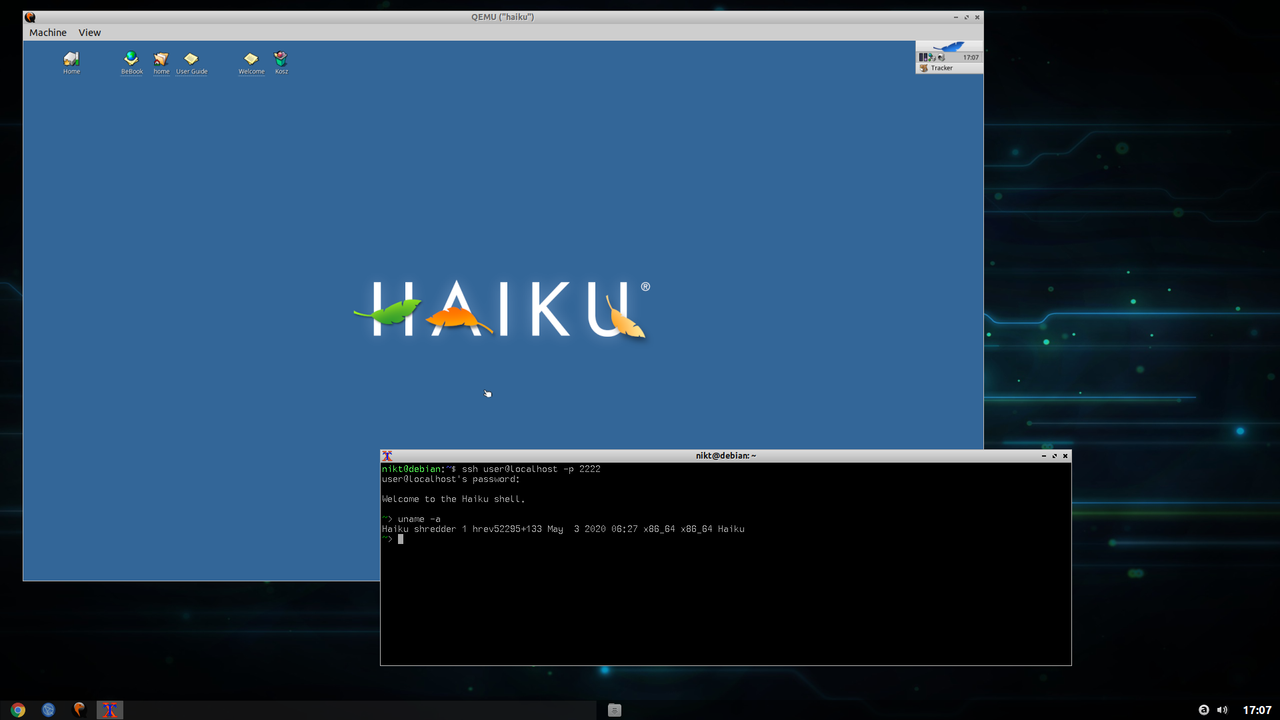Screen dimensions: 1280x720
Task: Focus the terminal prompt cursor
Action: (400, 539)
